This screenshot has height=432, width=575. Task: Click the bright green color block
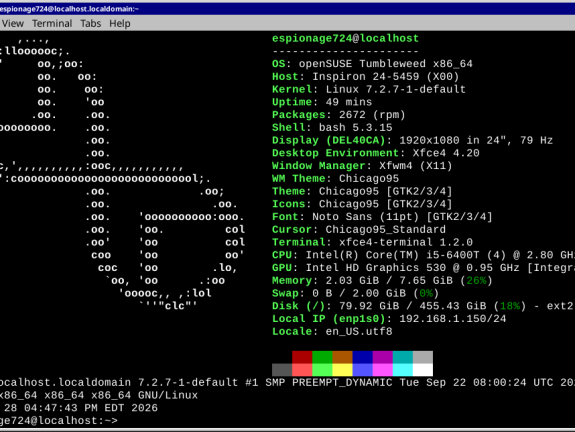(x=322, y=370)
